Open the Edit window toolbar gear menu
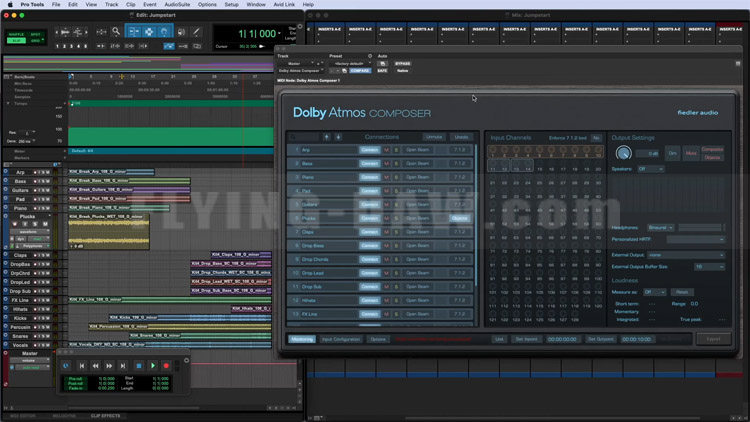The image size is (750, 422). click(x=300, y=27)
